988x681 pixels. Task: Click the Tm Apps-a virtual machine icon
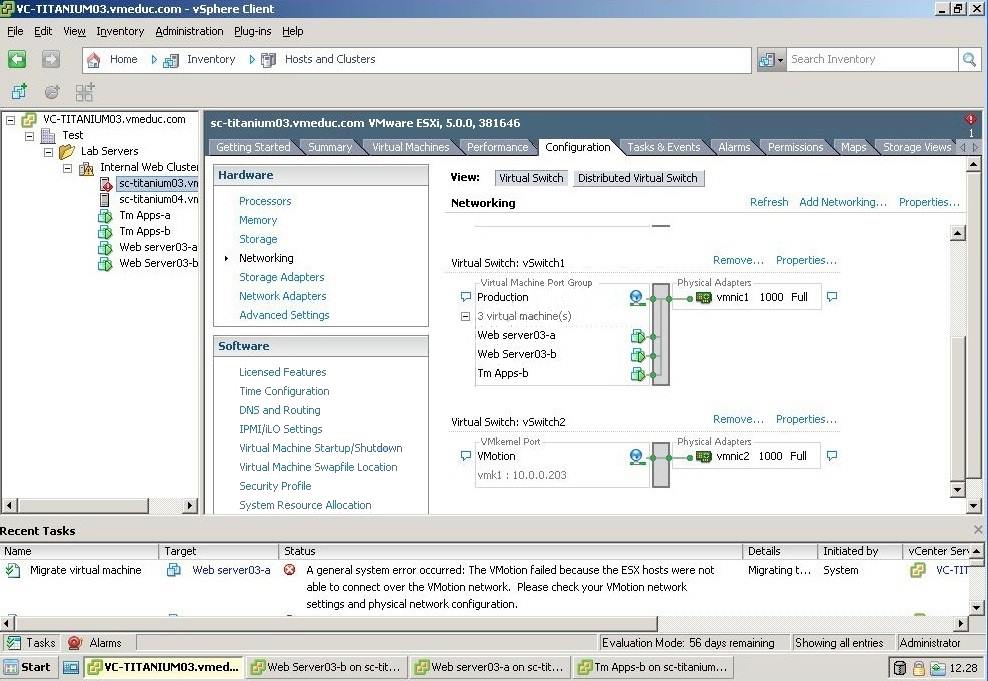click(x=105, y=216)
